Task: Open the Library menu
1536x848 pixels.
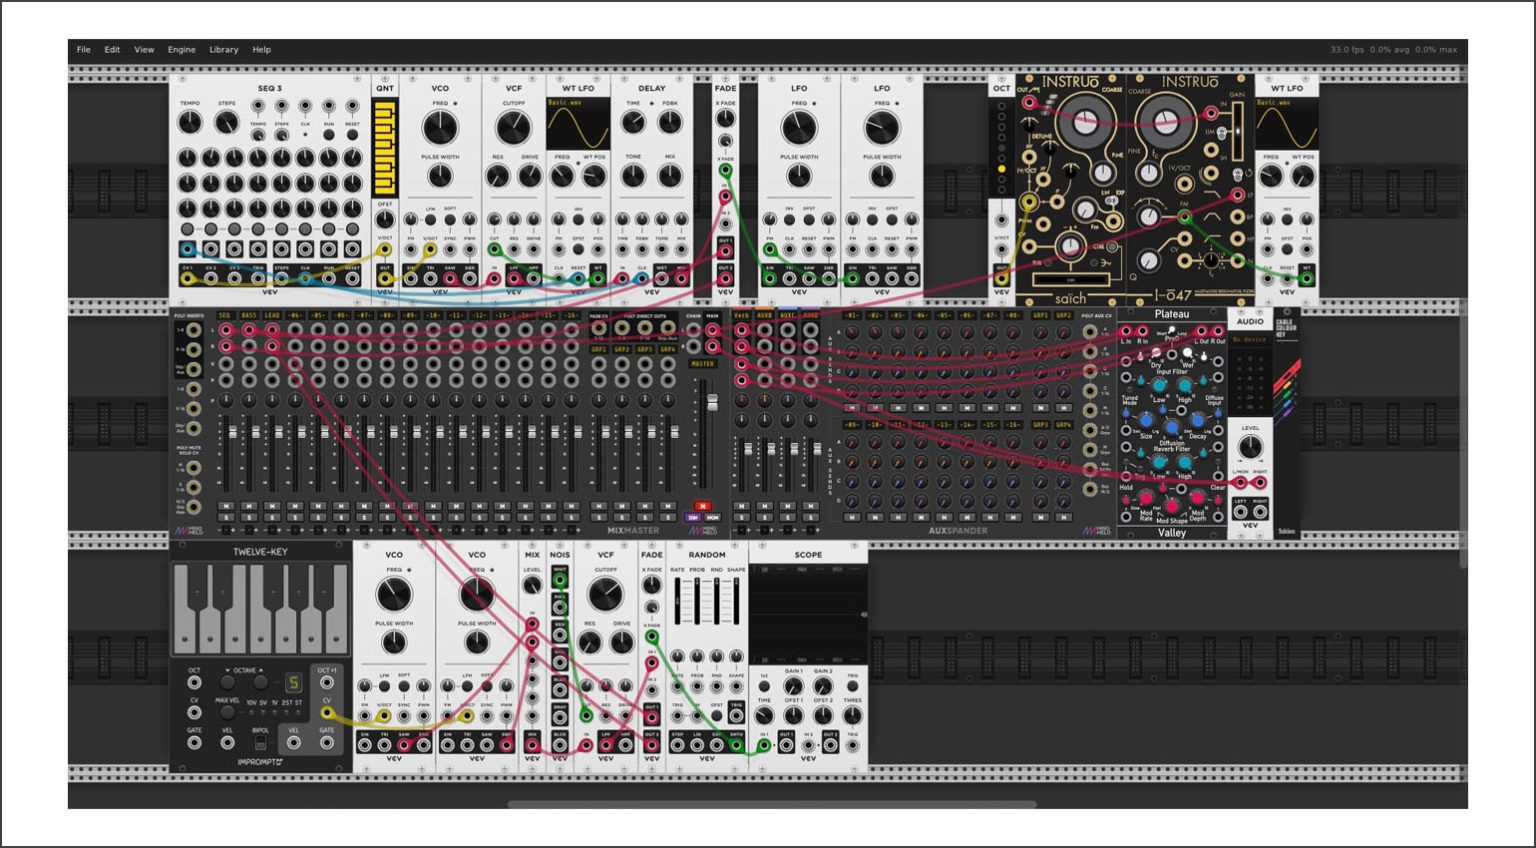Action: click(223, 49)
